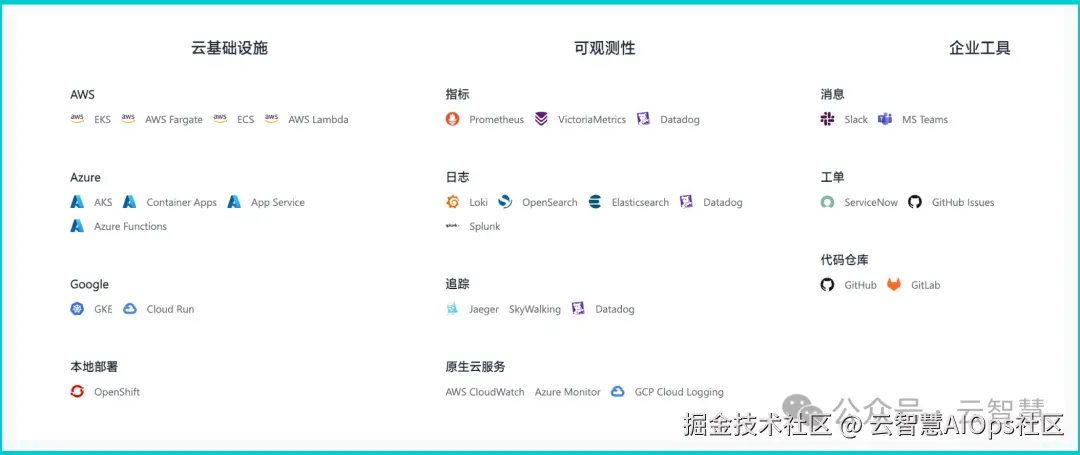
Task: Select the Azure icon next to Container Apps
Action: 129,202
